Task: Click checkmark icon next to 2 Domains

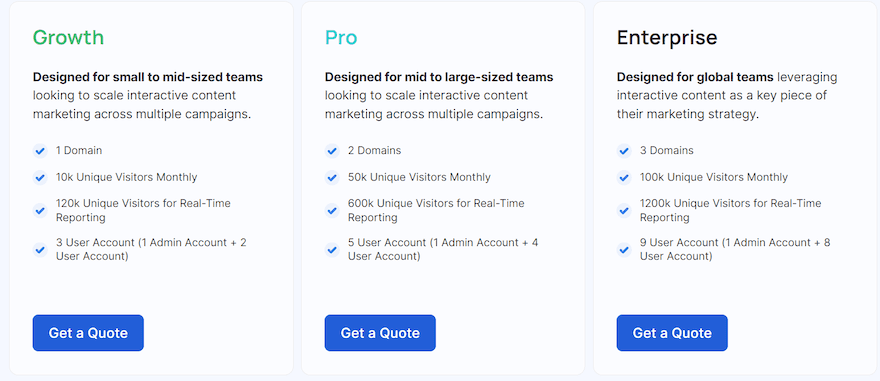Action: tap(332, 151)
